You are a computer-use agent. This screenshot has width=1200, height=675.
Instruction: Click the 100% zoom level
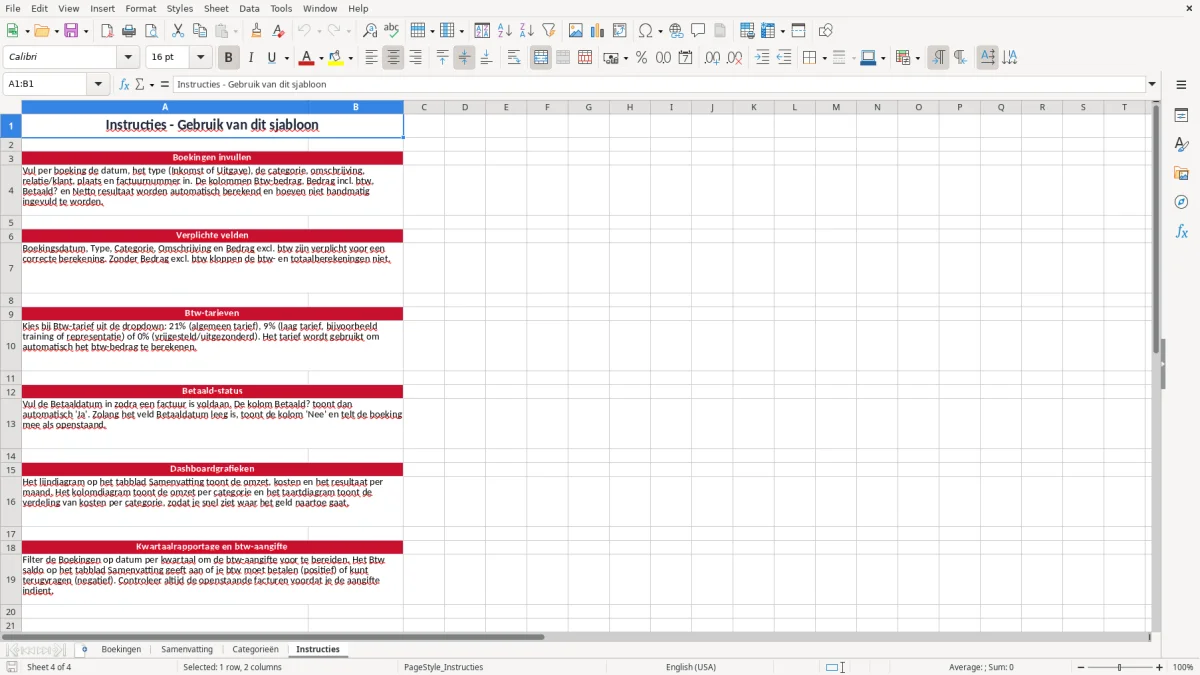1183,667
